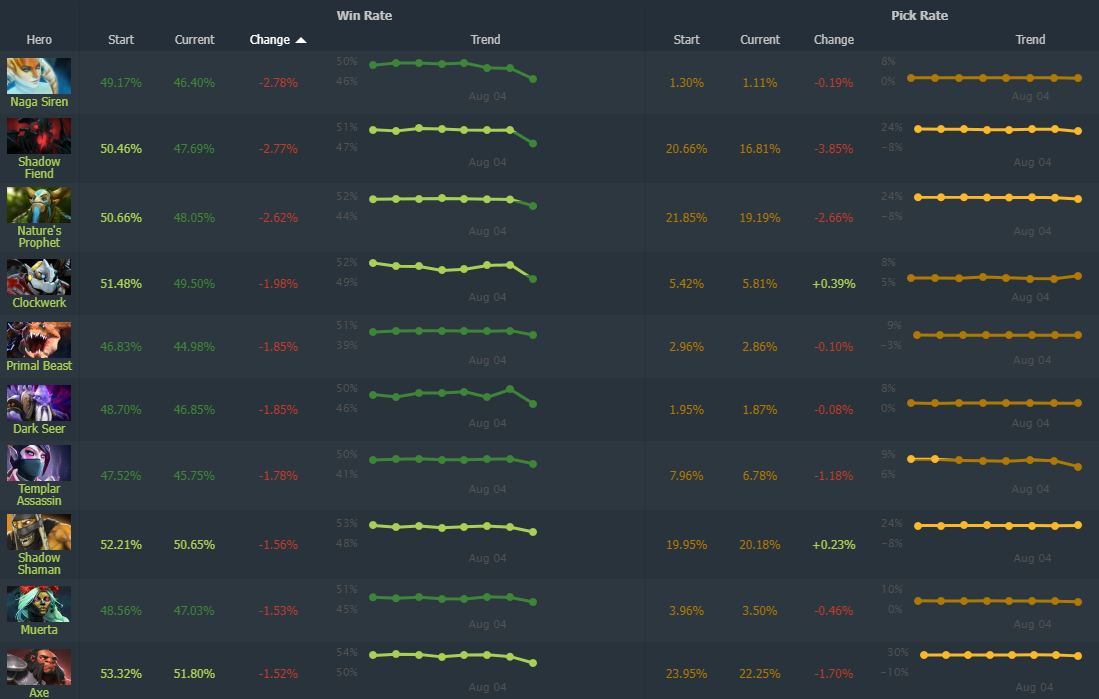The height and width of the screenshot is (699, 1099).
Task: Sort by Win Rate Start column
Action: 121,40
